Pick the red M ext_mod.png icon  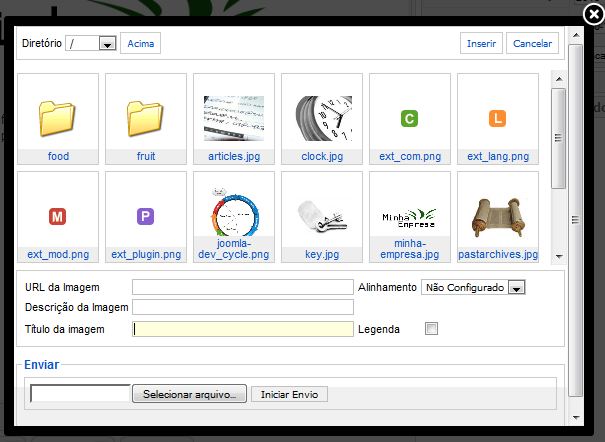click(57, 216)
